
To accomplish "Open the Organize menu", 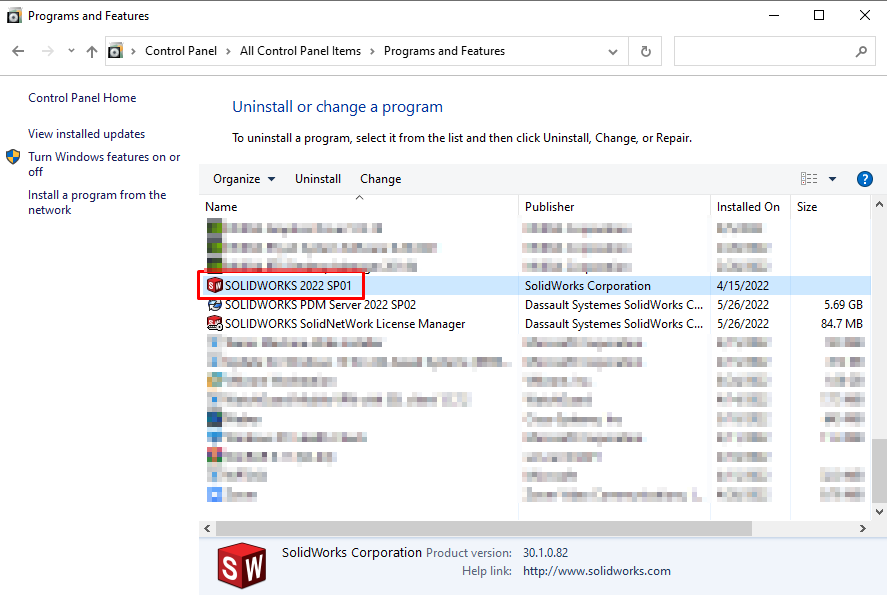I will point(243,179).
